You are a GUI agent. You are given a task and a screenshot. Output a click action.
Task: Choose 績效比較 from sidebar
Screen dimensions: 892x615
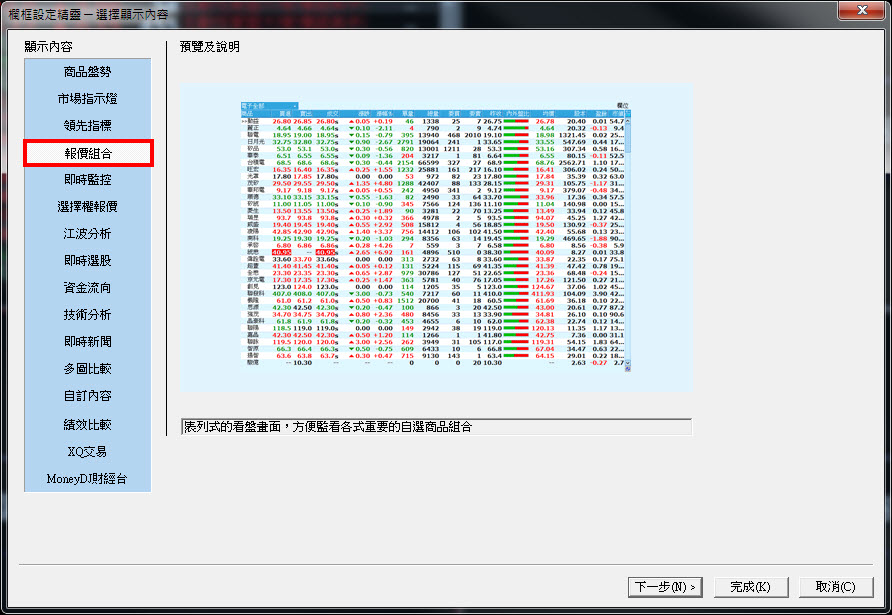pyautogui.click(x=87, y=424)
